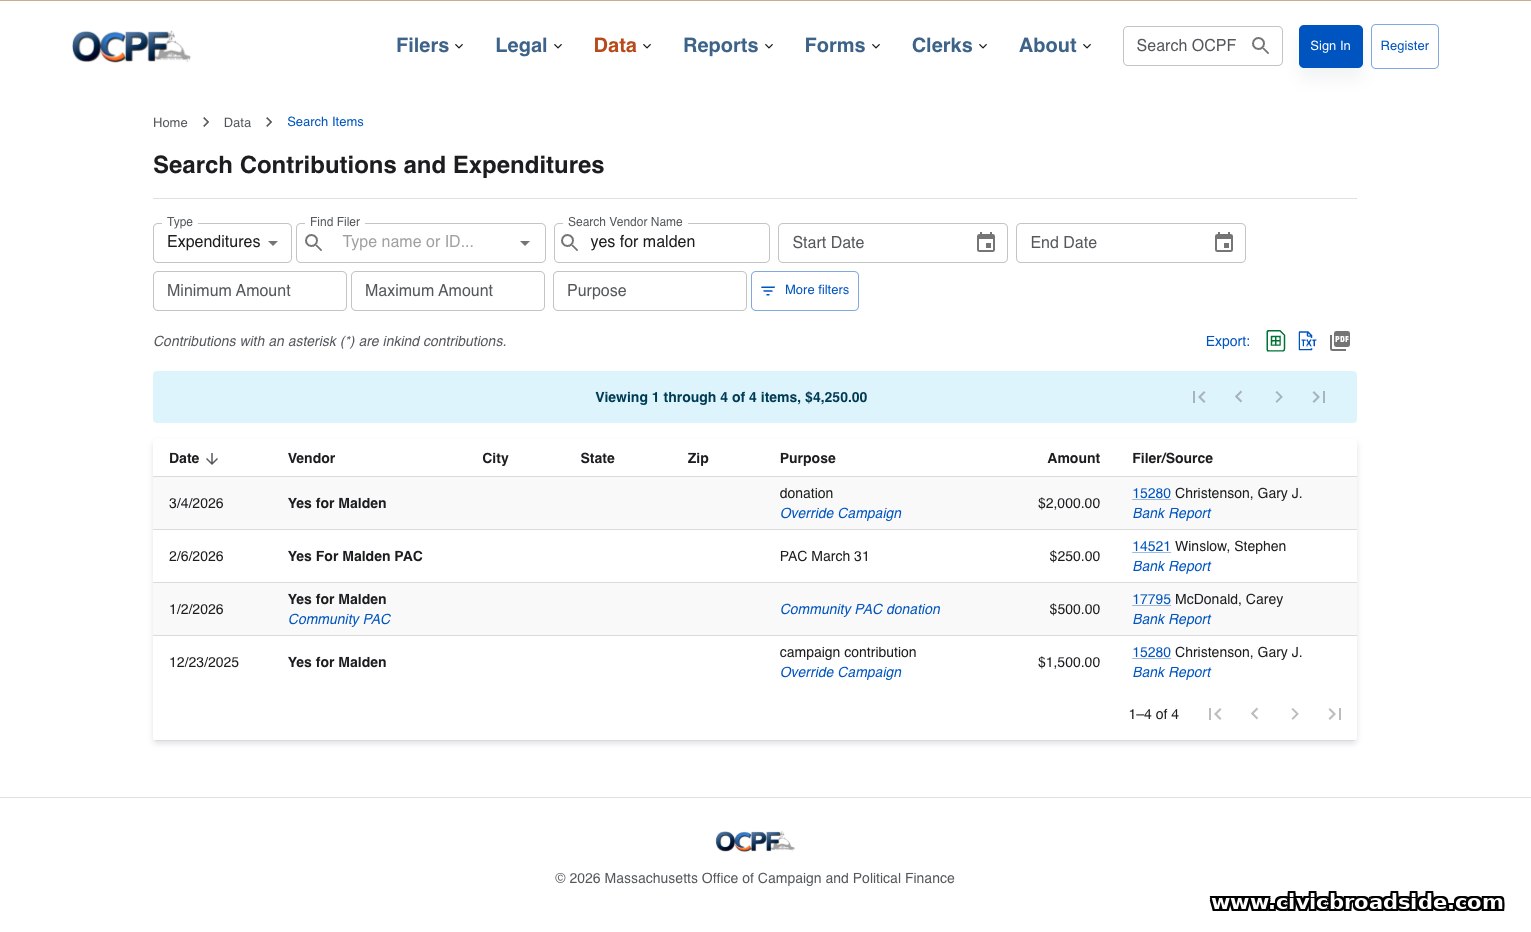
Task: Click the OCPF logo in the header
Action: [131, 46]
